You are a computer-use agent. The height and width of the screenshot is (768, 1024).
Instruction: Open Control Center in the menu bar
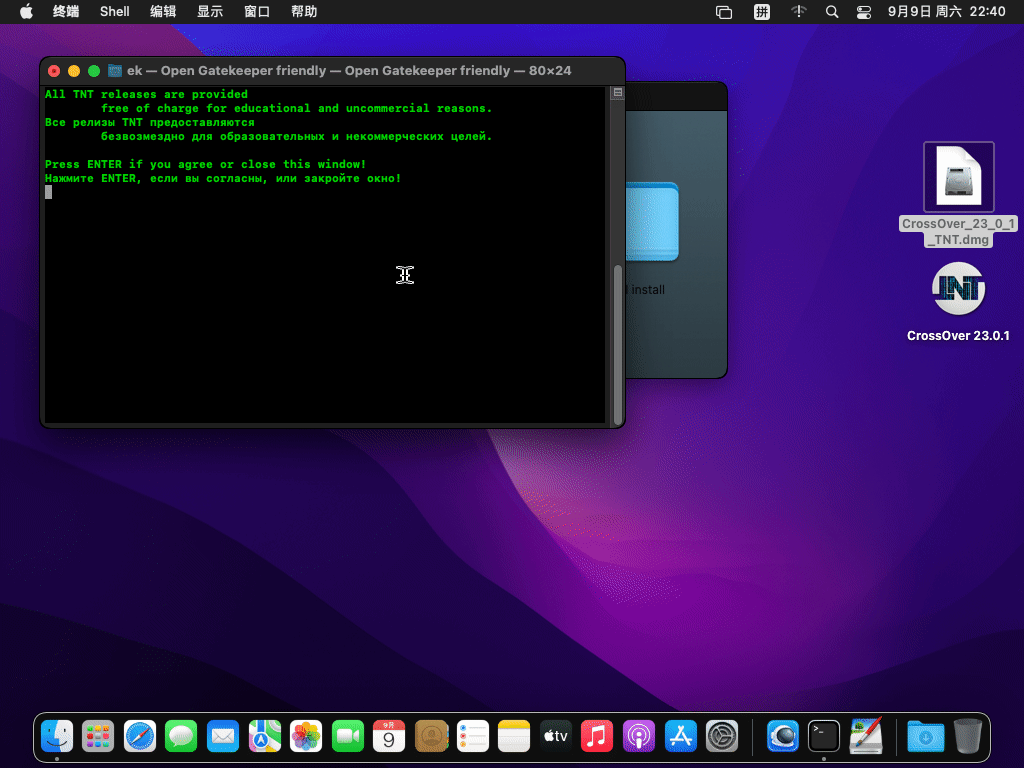click(864, 12)
